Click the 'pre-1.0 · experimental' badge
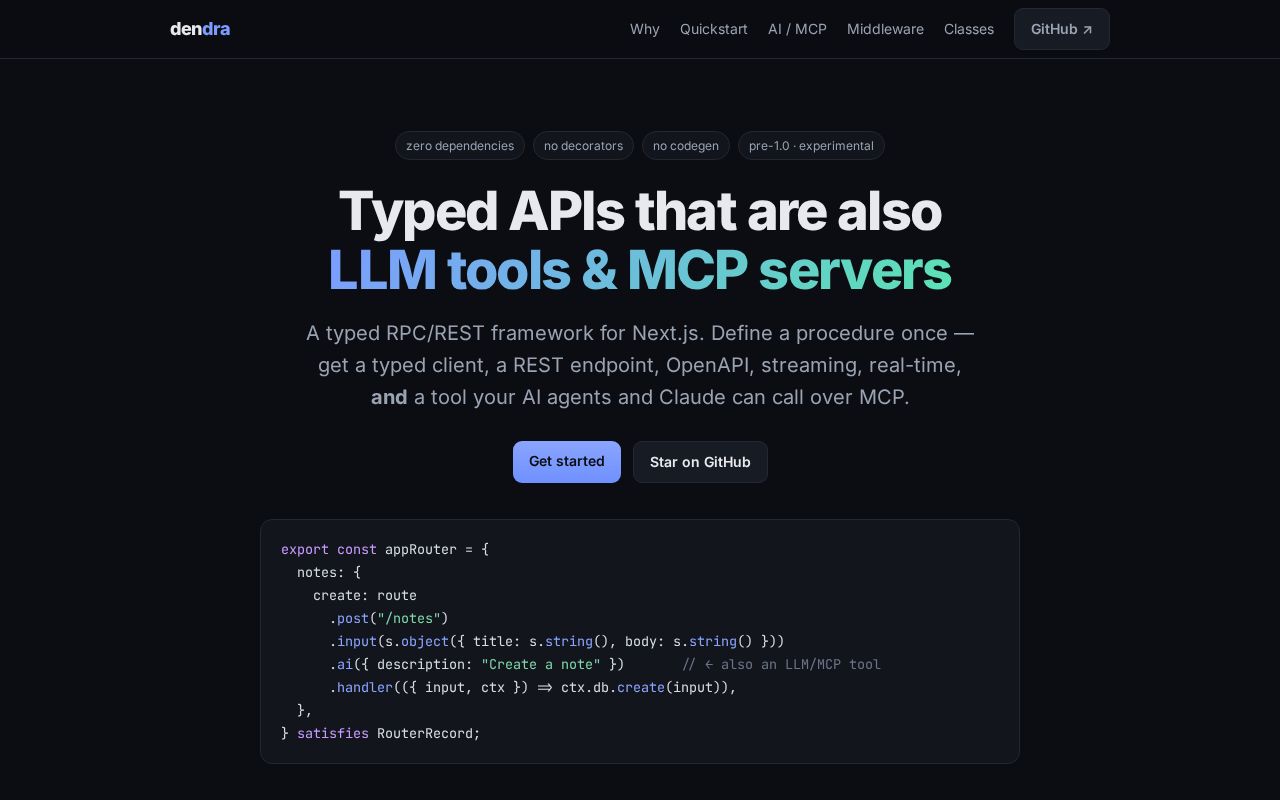Screen dimensions: 1280x800 tap(811, 146)
